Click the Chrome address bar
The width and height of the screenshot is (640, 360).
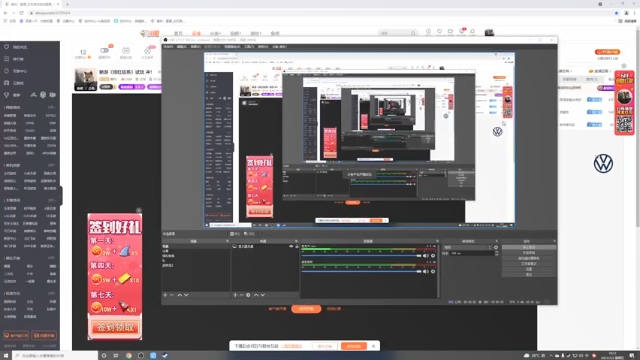[x=318, y=13]
